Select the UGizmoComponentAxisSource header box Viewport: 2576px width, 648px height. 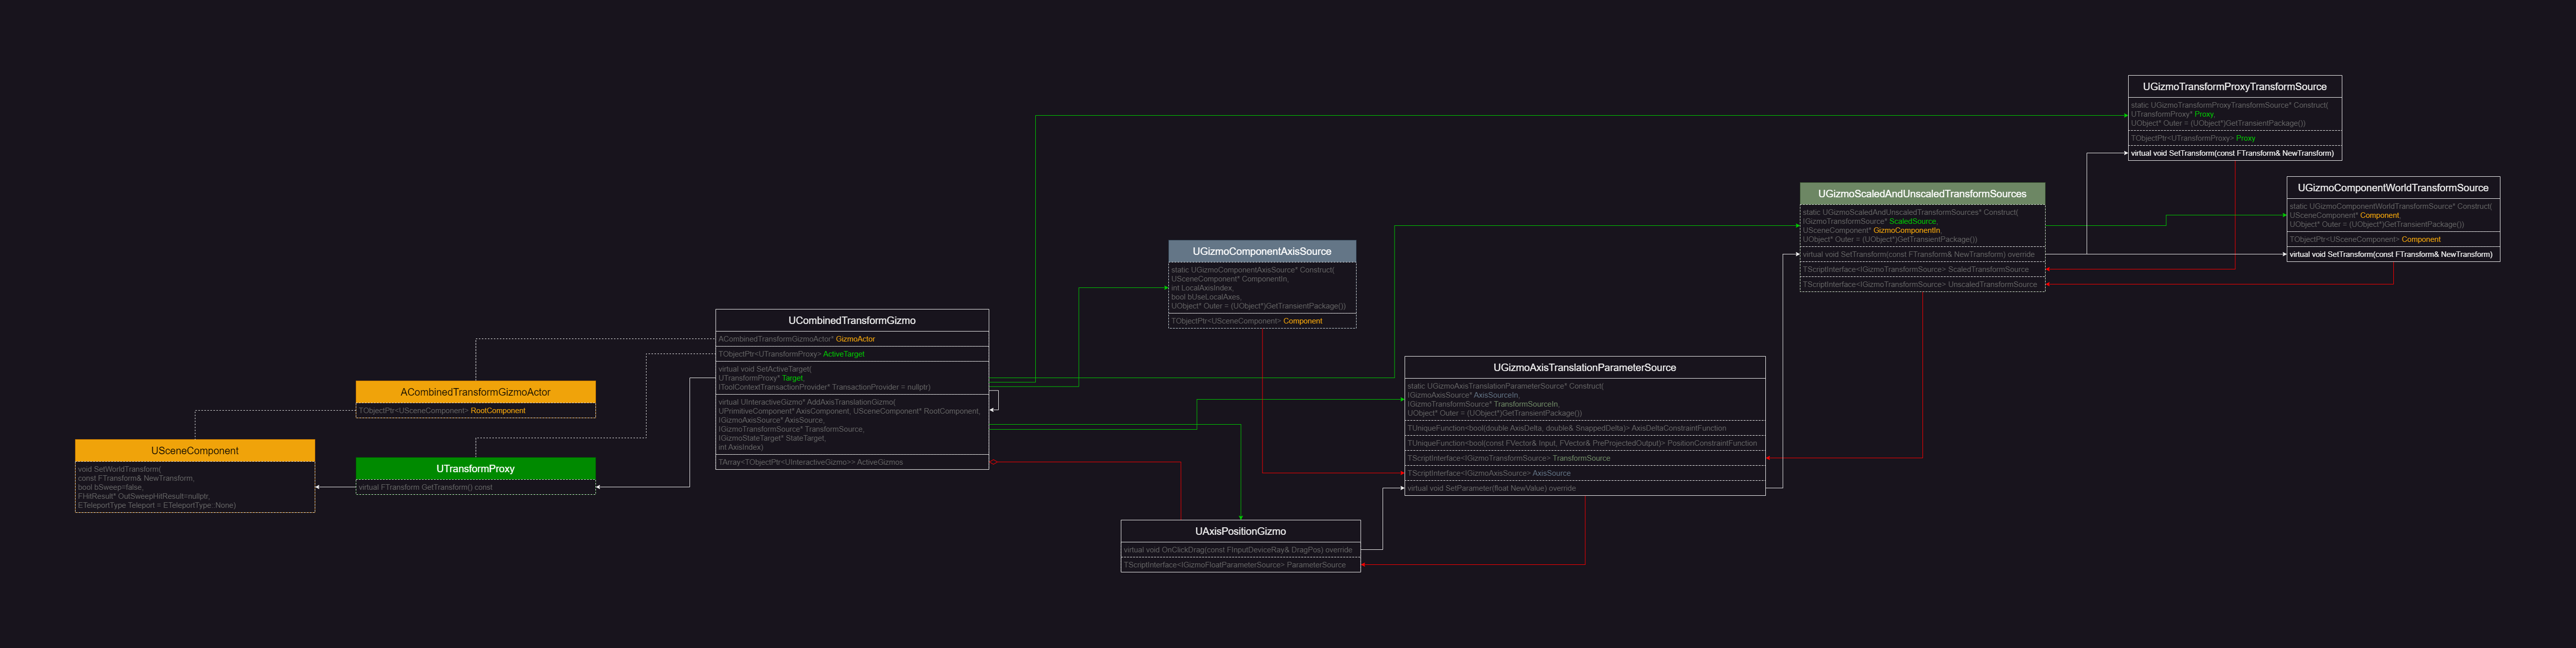click(x=1261, y=252)
